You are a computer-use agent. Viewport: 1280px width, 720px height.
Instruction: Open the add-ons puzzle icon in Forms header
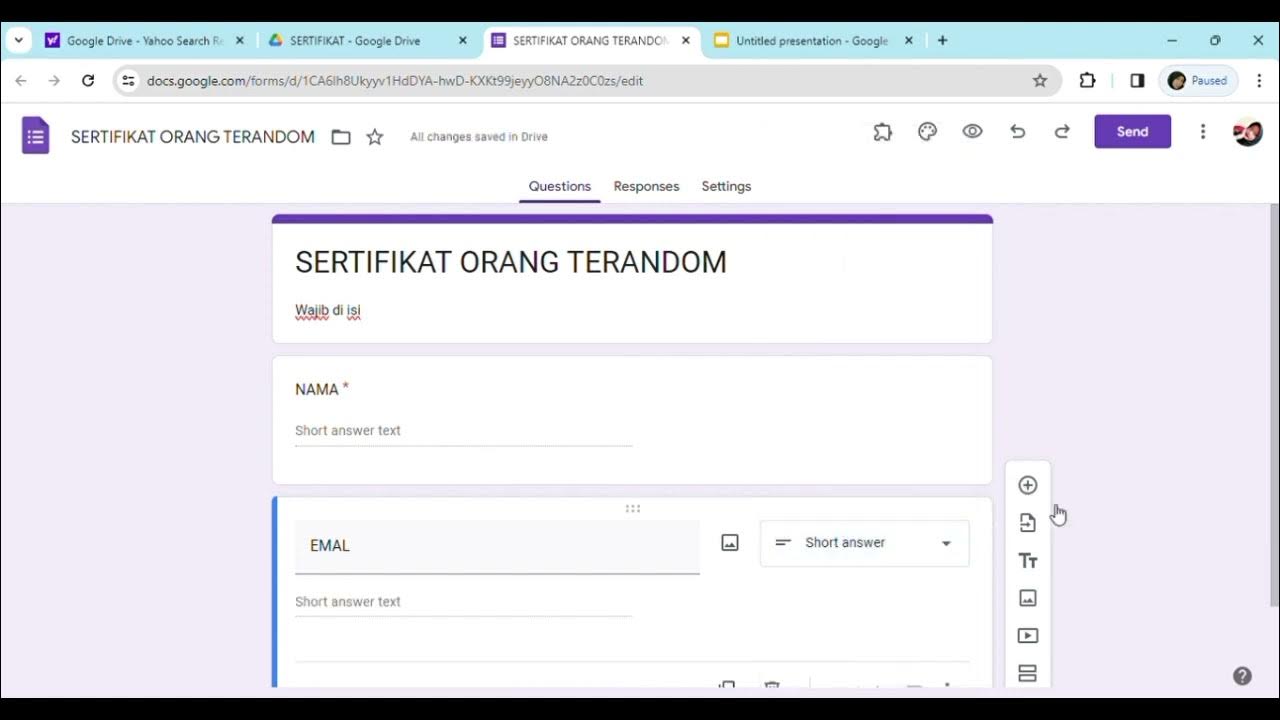pyautogui.click(x=882, y=132)
